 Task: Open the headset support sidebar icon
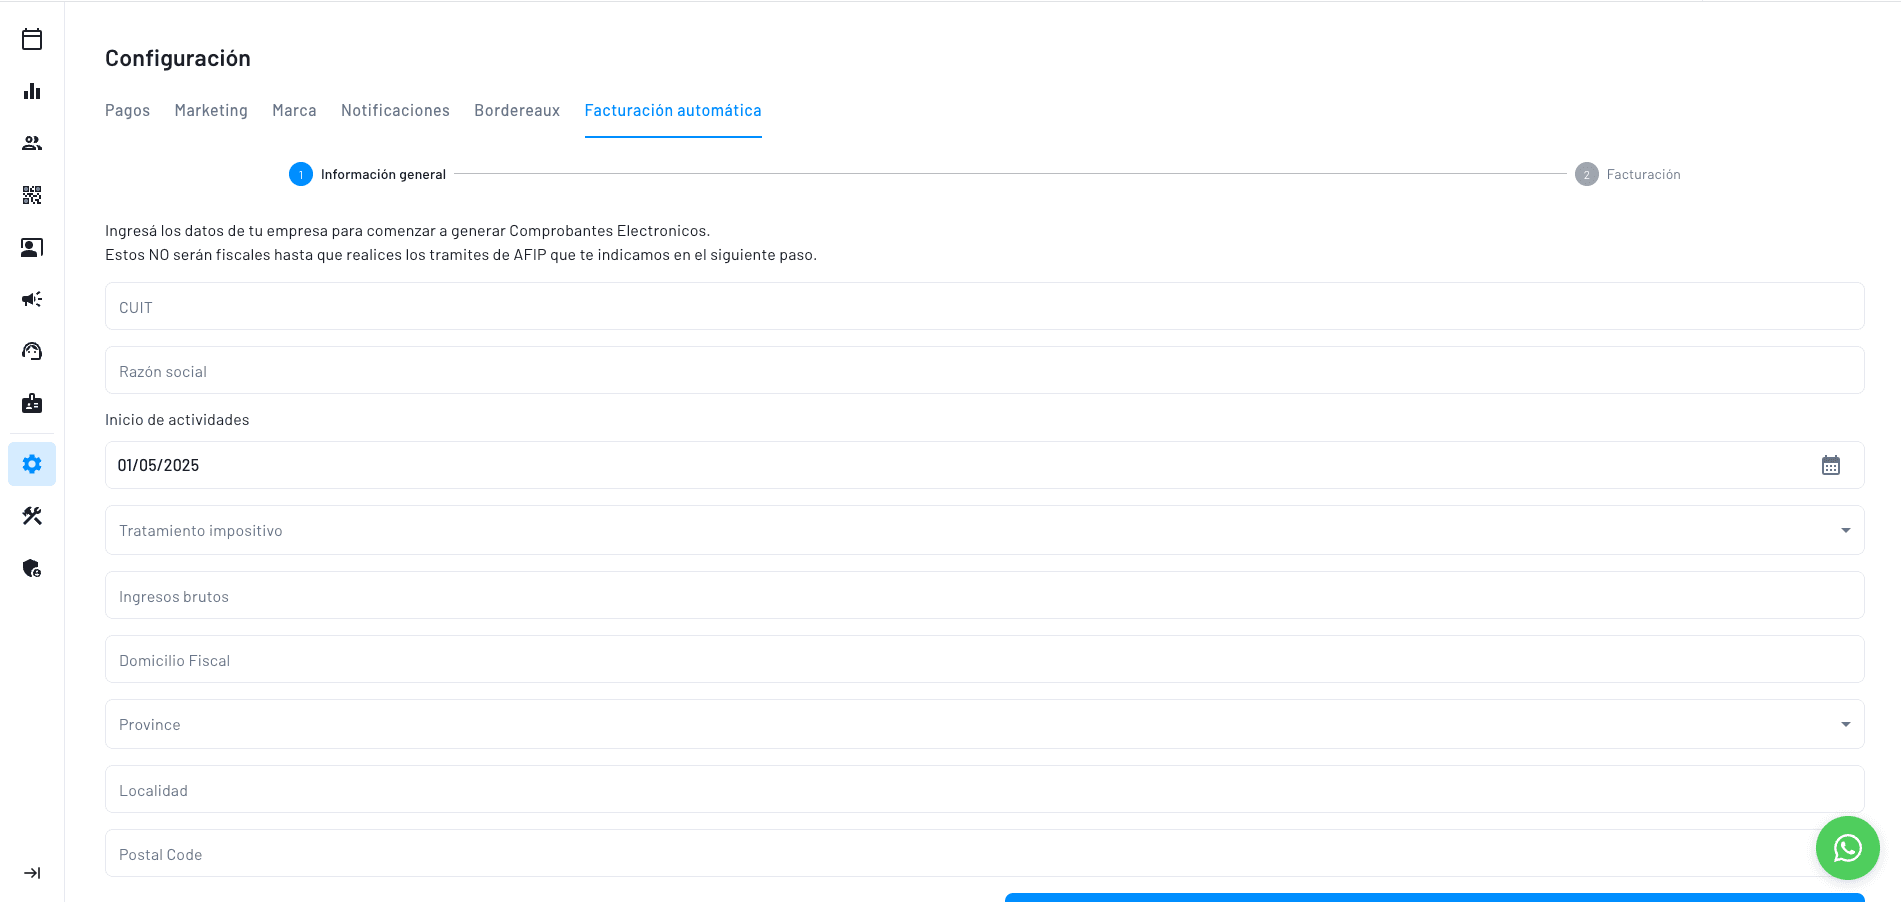(x=32, y=351)
